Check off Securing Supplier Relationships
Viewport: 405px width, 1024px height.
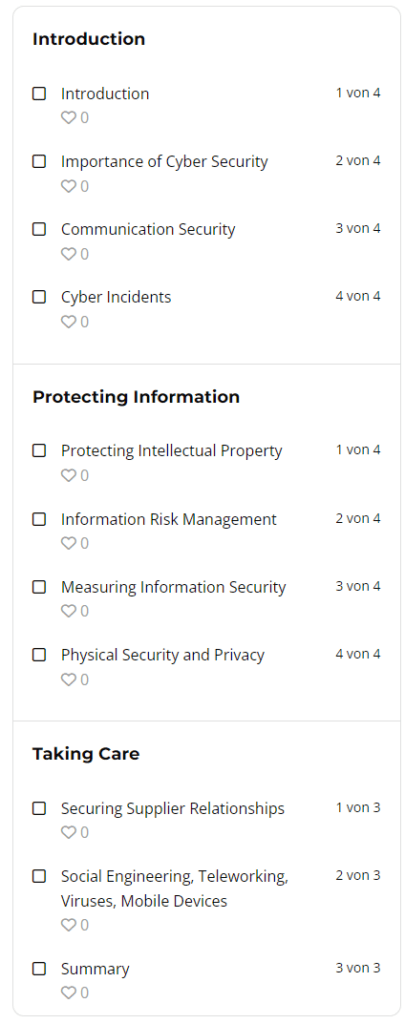pyautogui.click(x=39, y=808)
